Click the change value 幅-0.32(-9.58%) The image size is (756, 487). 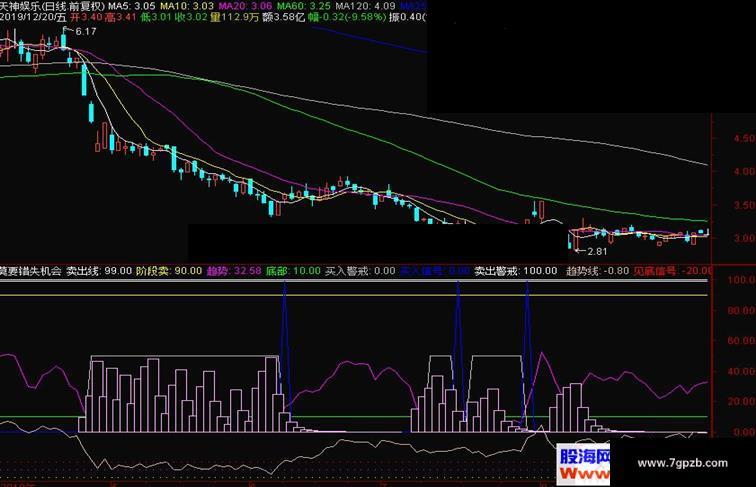click(x=347, y=17)
